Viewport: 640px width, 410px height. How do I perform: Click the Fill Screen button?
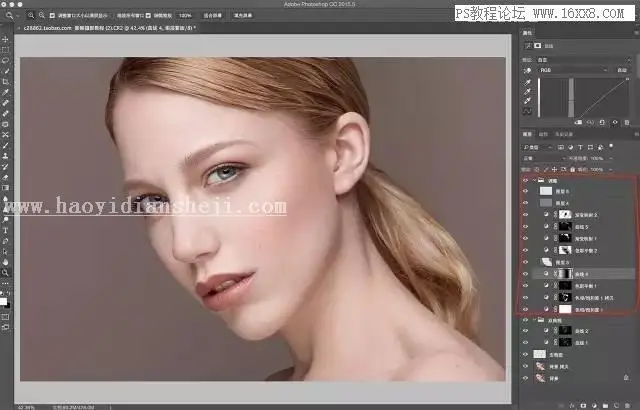[x=242, y=16]
